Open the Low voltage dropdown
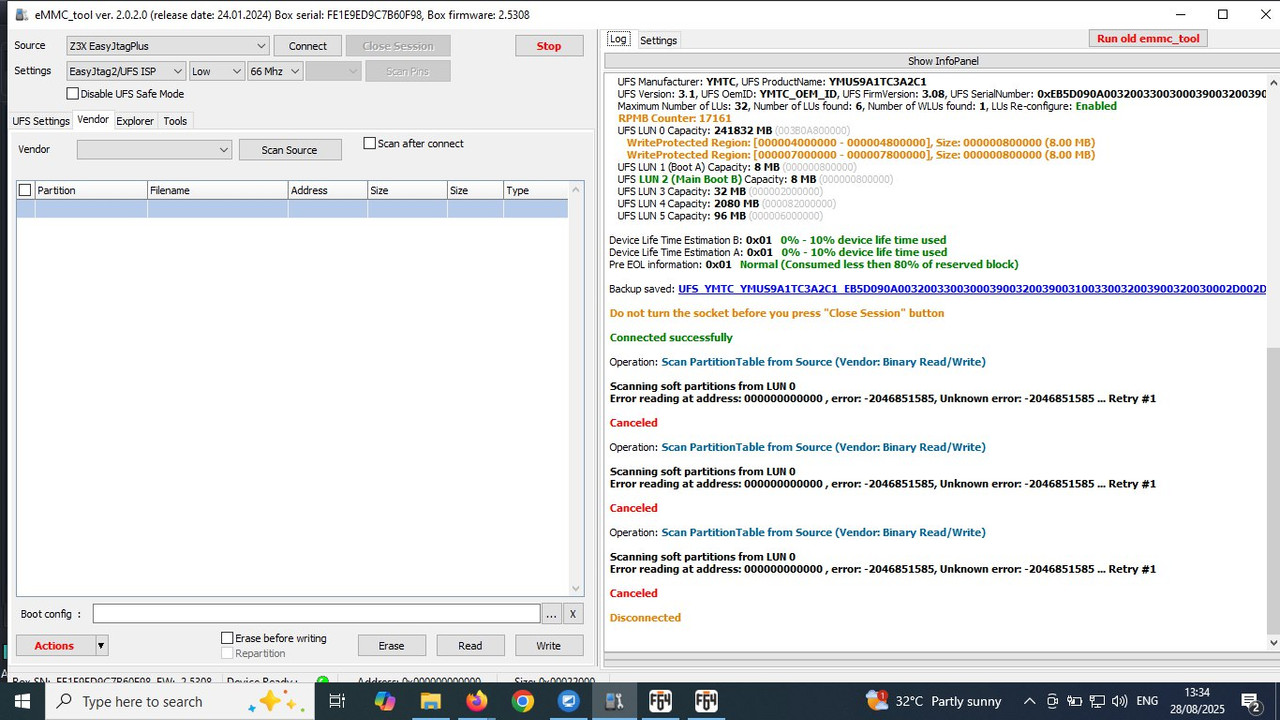Screen dimensions: 1280x720 coord(217,71)
